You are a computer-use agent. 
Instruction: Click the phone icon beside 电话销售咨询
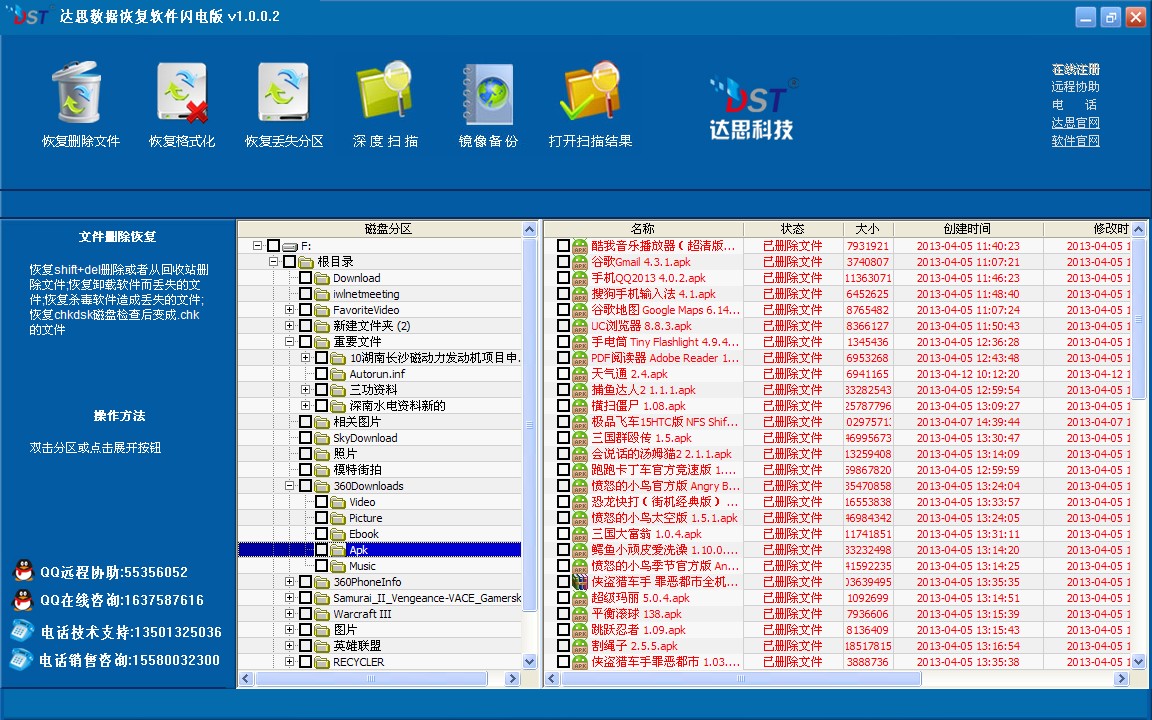[21, 659]
